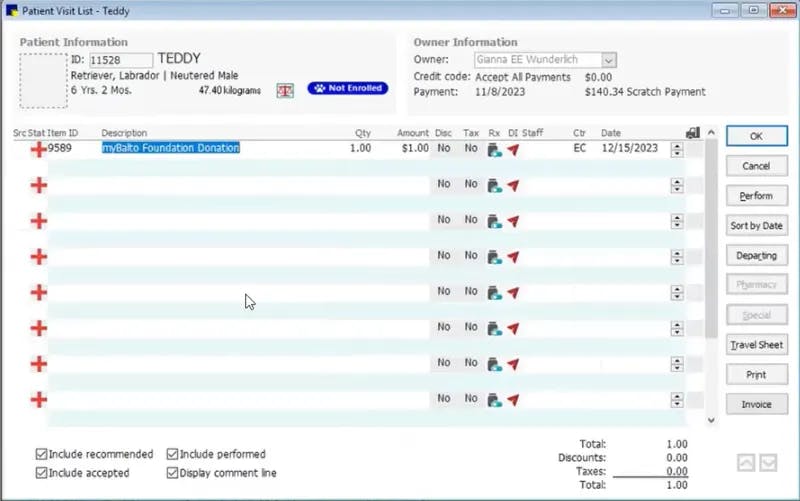Image resolution: width=800 pixels, height=501 pixels.
Task: Click the up arrow icon below the Invoice button
Action: [745, 463]
